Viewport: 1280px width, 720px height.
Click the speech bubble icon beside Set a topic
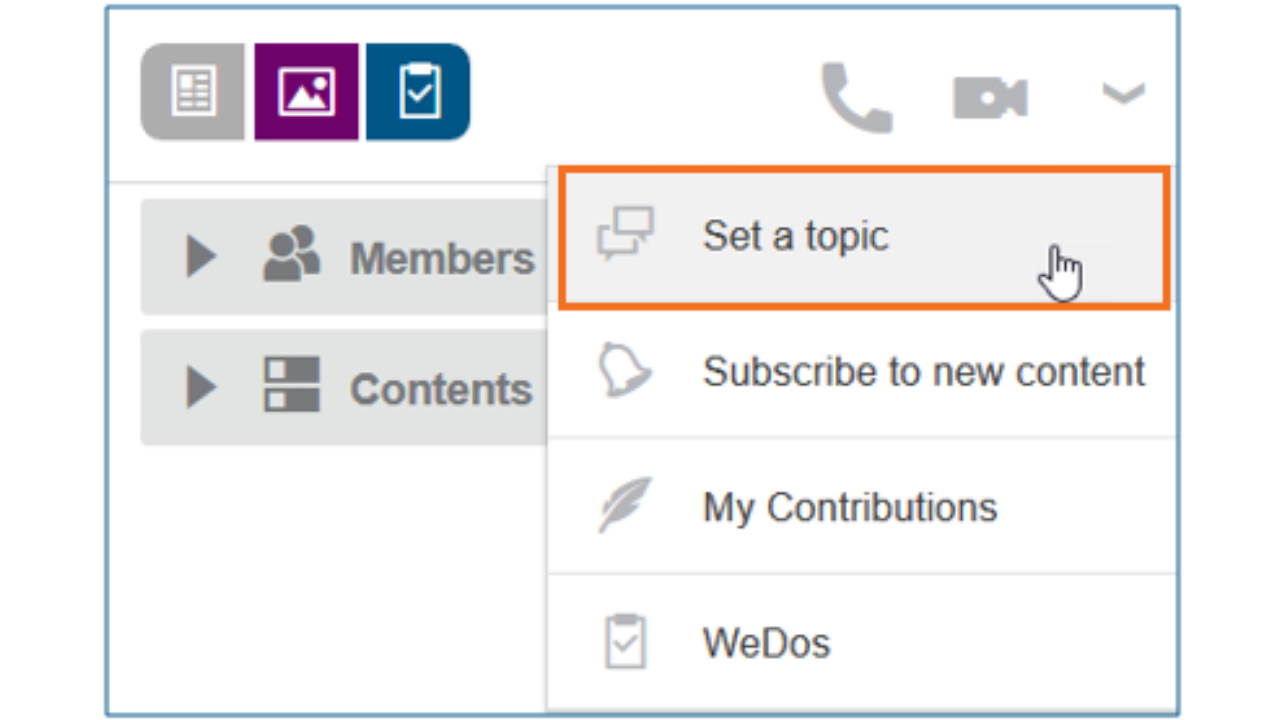click(x=628, y=235)
